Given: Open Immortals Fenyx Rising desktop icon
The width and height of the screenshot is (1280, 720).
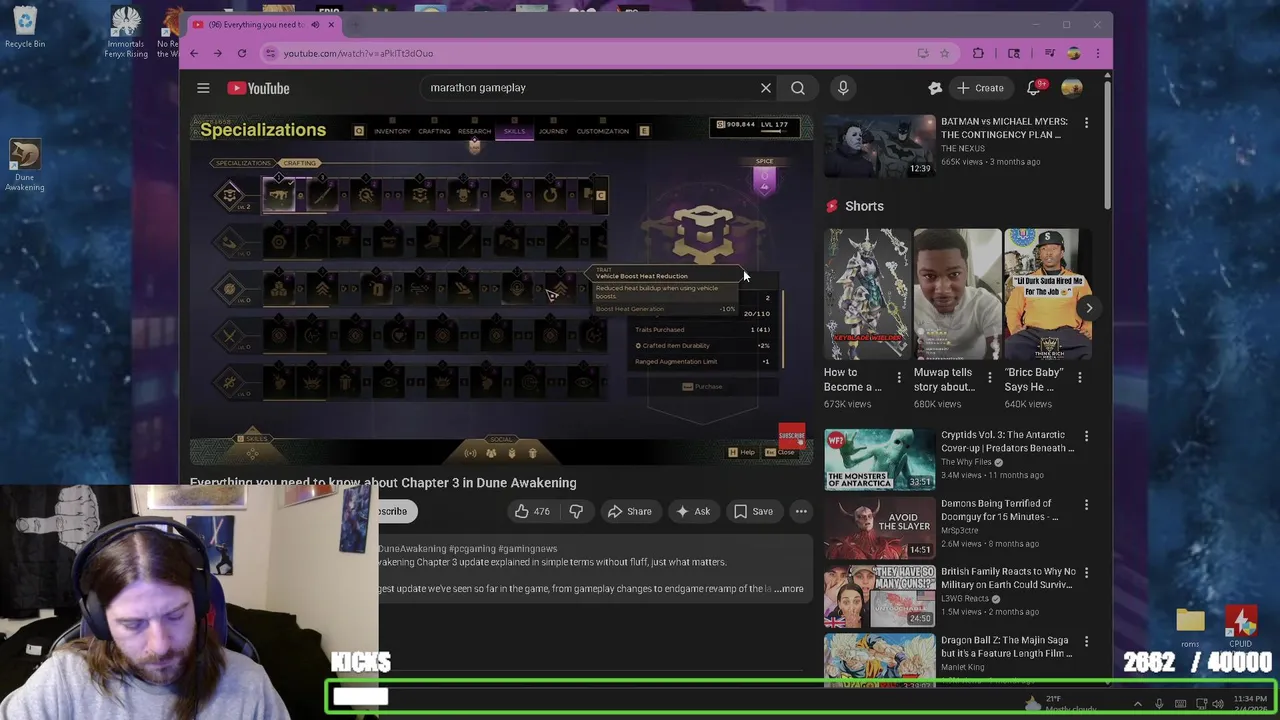Looking at the screenshot, I should [x=126, y=32].
